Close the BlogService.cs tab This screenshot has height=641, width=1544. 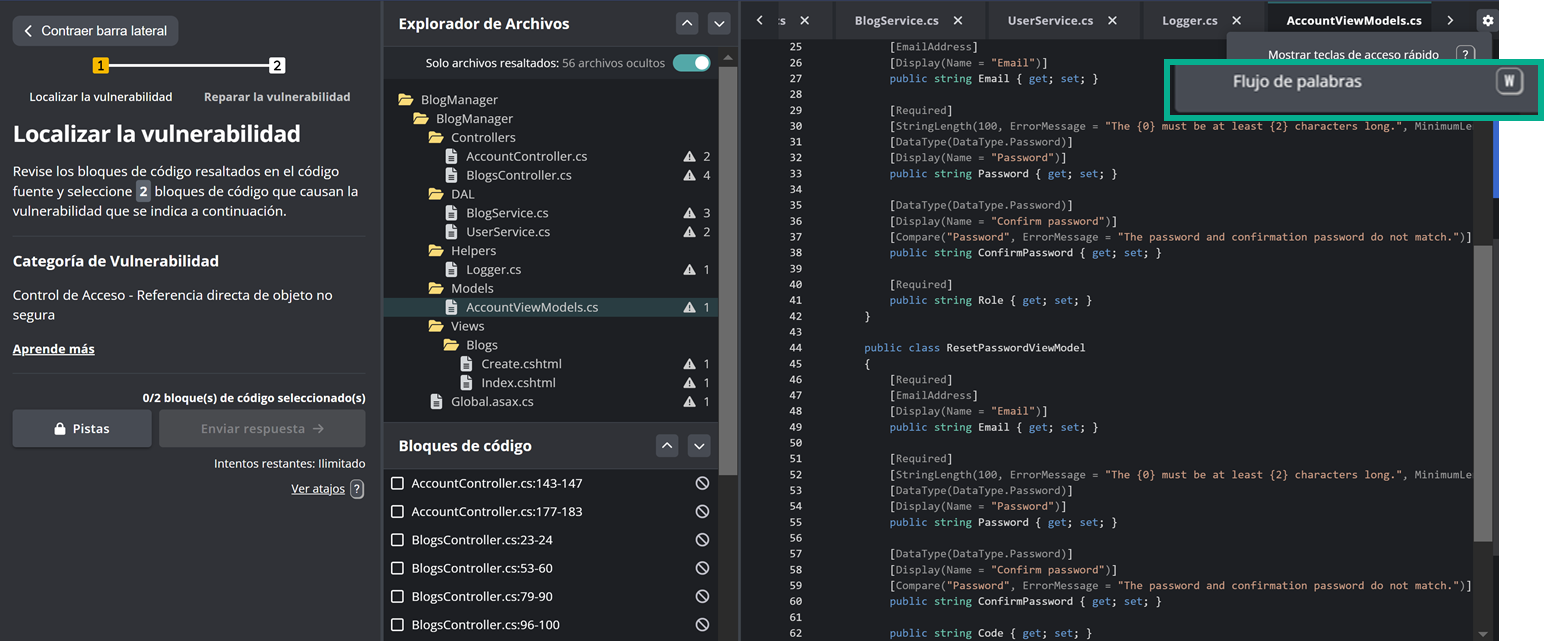[x=957, y=20]
